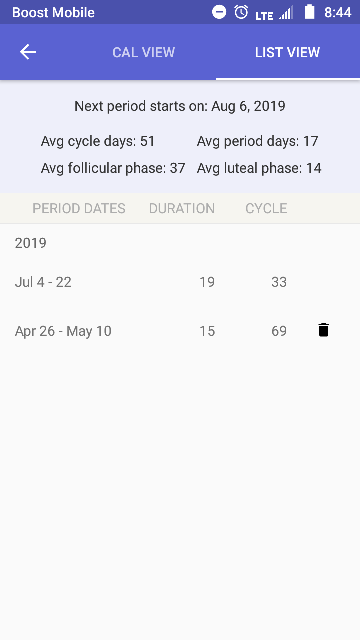Tap Avg follicular phase statistic
The image size is (360, 640).
pyautogui.click(x=113, y=168)
